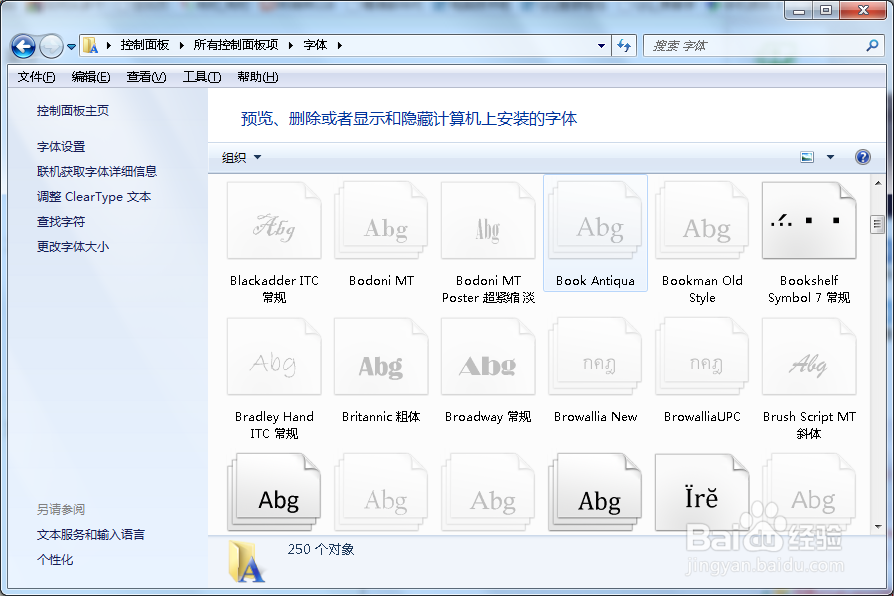Click the Fonts folder icon in details pane
The width and height of the screenshot is (894, 596).
click(246, 561)
